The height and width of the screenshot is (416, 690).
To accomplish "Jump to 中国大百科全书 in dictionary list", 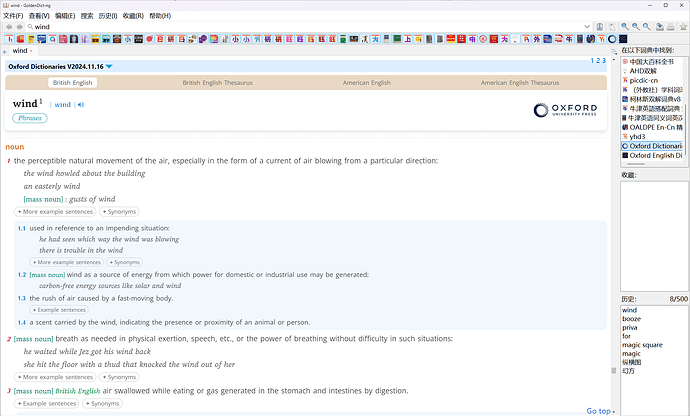I will click(x=652, y=62).
